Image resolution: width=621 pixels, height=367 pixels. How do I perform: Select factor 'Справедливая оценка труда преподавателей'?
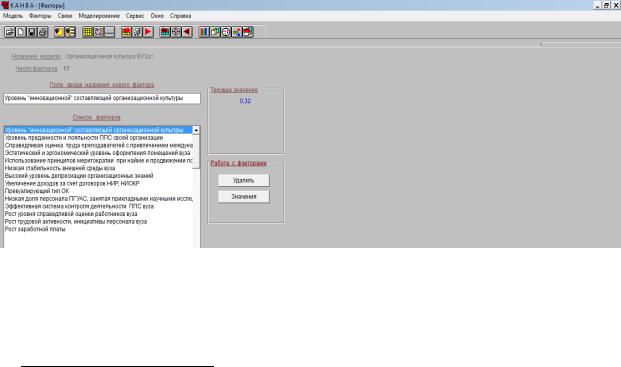click(x=98, y=145)
